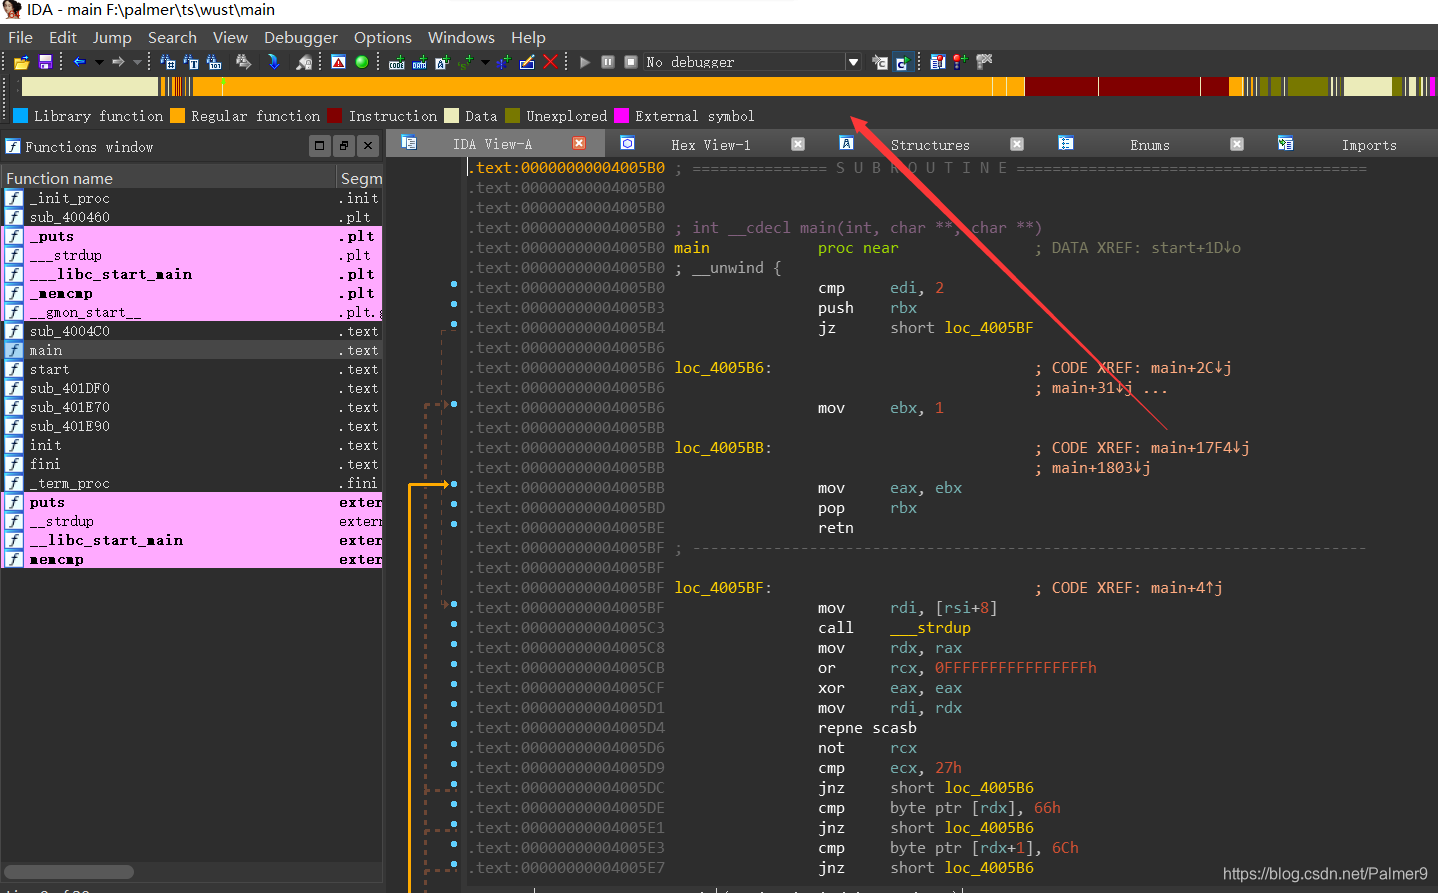
Task: Click the binoculars binary search icon
Action: pos(214,62)
